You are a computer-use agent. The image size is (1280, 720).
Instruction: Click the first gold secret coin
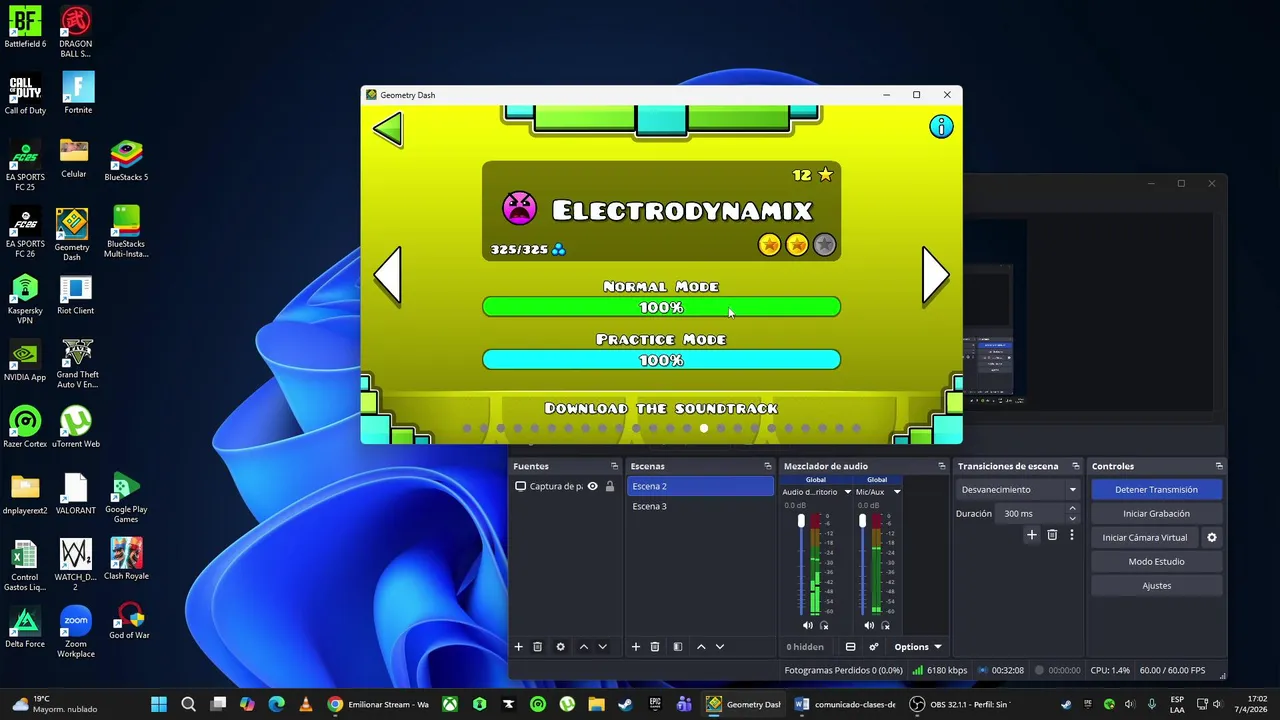(x=769, y=245)
